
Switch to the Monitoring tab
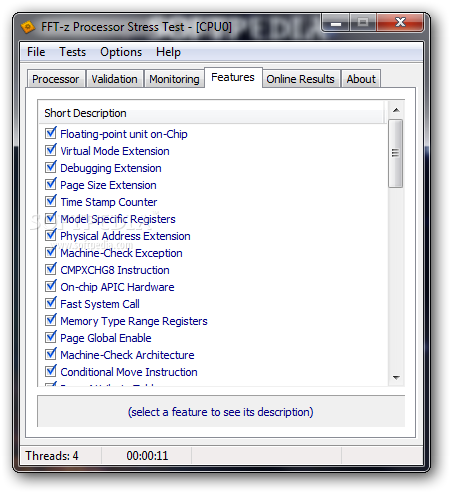pyautogui.click(x=174, y=79)
